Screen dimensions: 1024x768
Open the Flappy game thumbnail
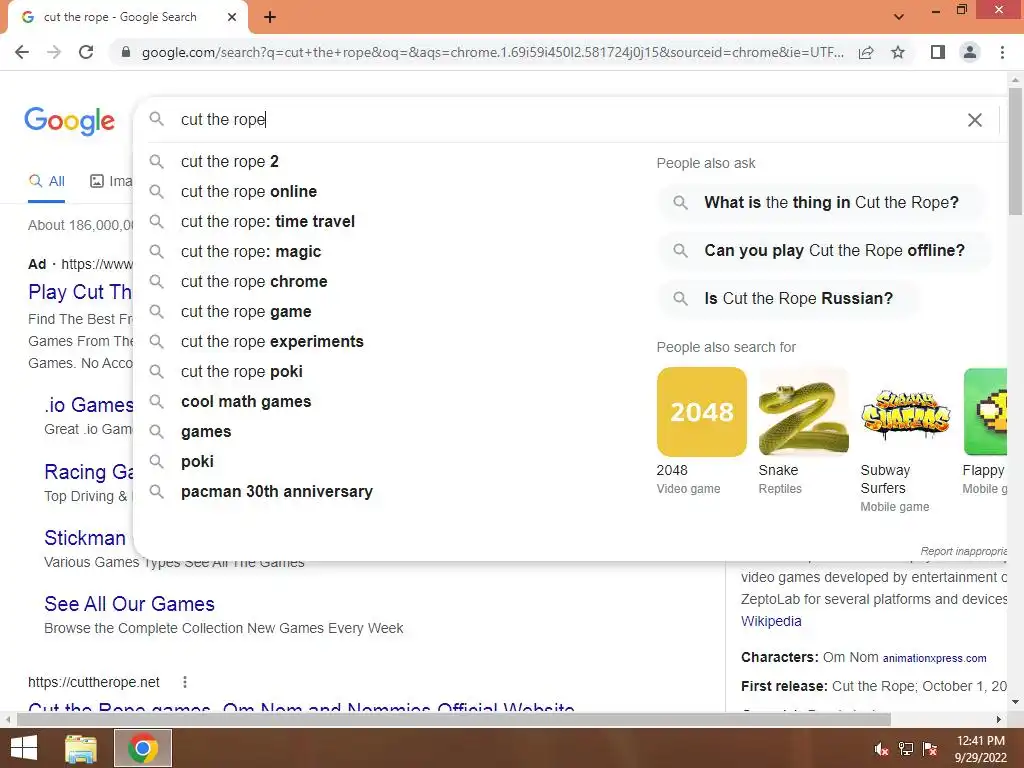tap(985, 411)
